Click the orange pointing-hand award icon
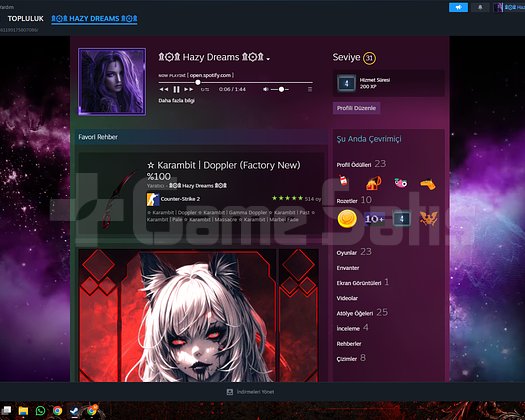525x420 pixels. (428, 184)
